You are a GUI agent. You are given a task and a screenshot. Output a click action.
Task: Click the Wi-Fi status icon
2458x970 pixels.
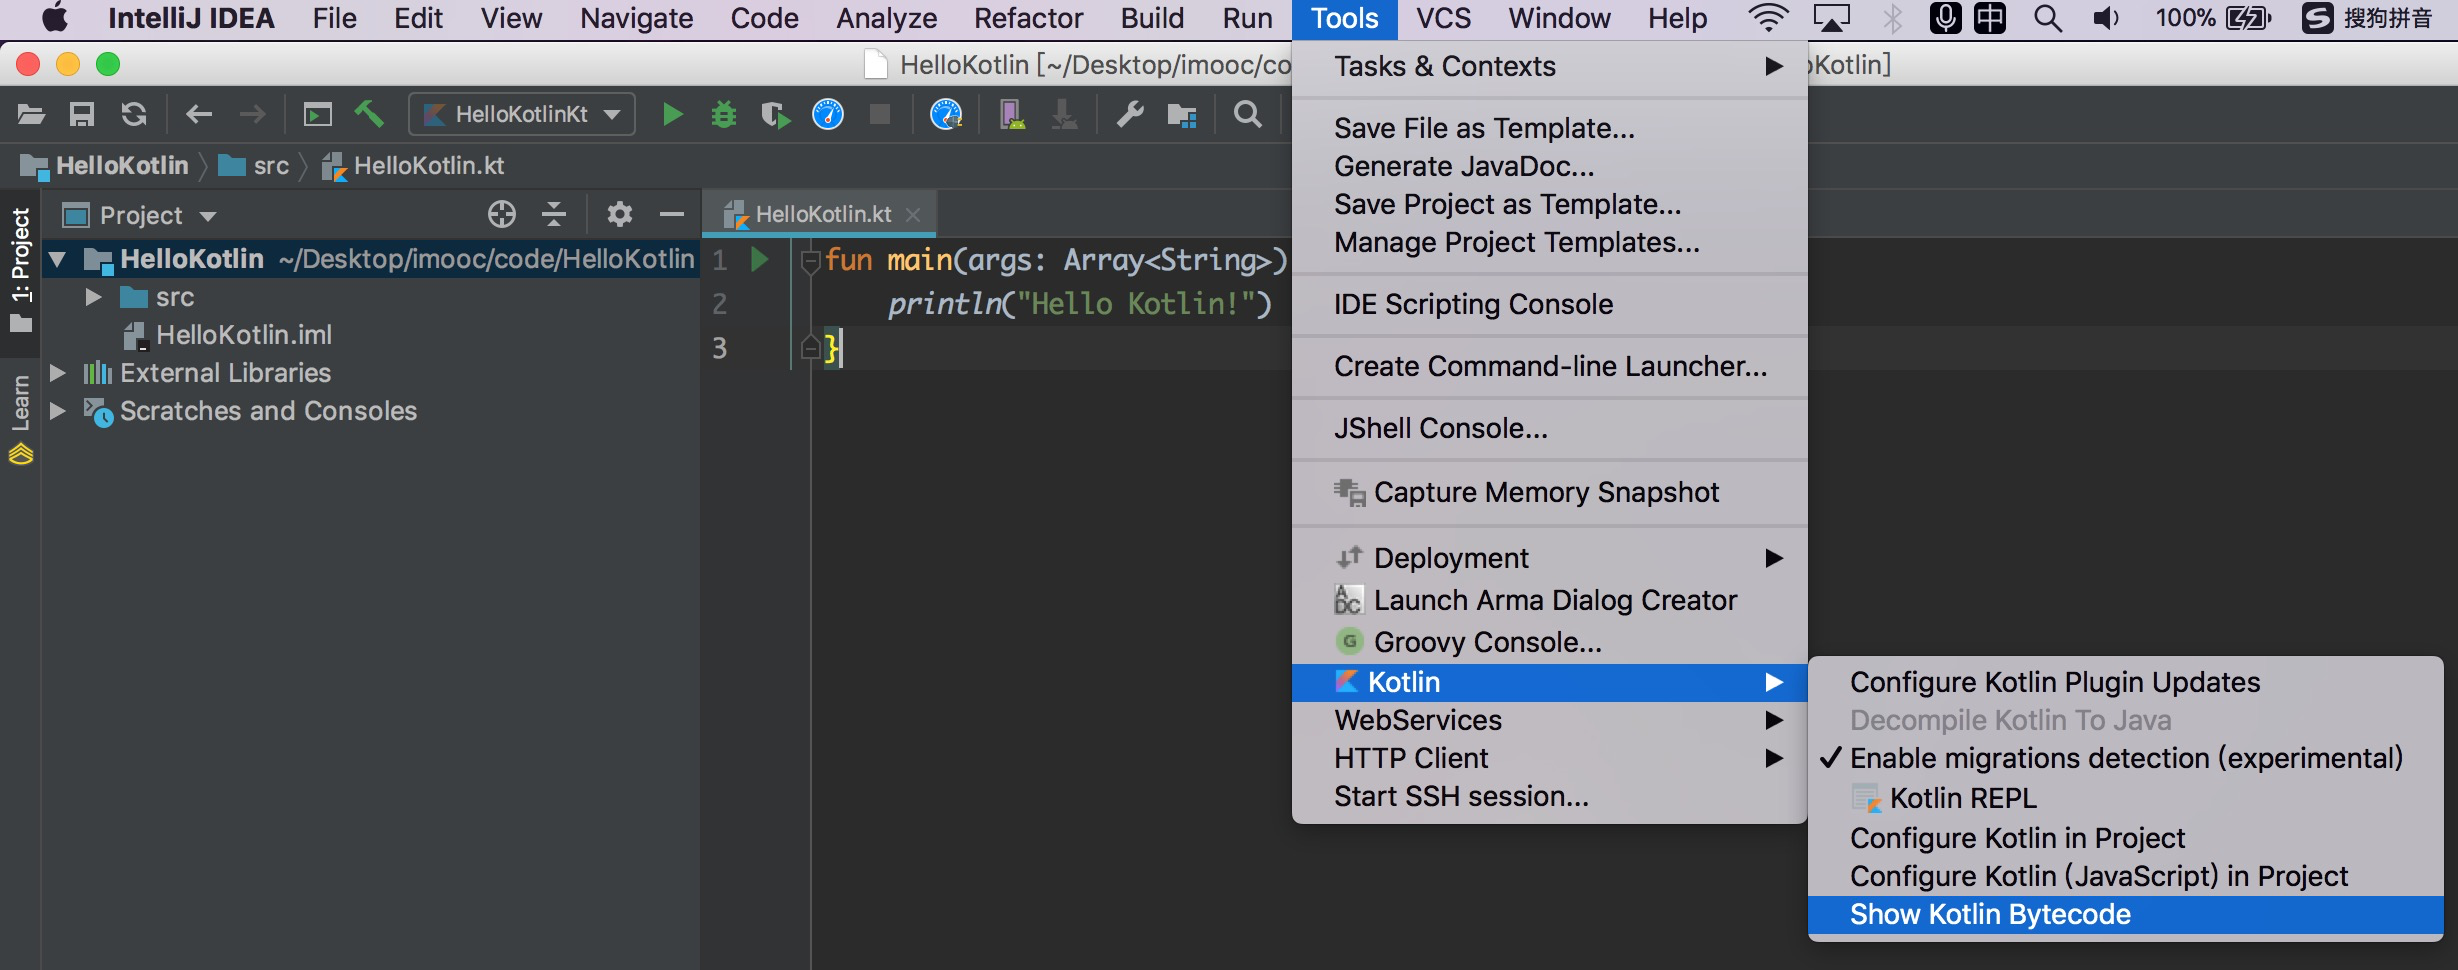1769,19
